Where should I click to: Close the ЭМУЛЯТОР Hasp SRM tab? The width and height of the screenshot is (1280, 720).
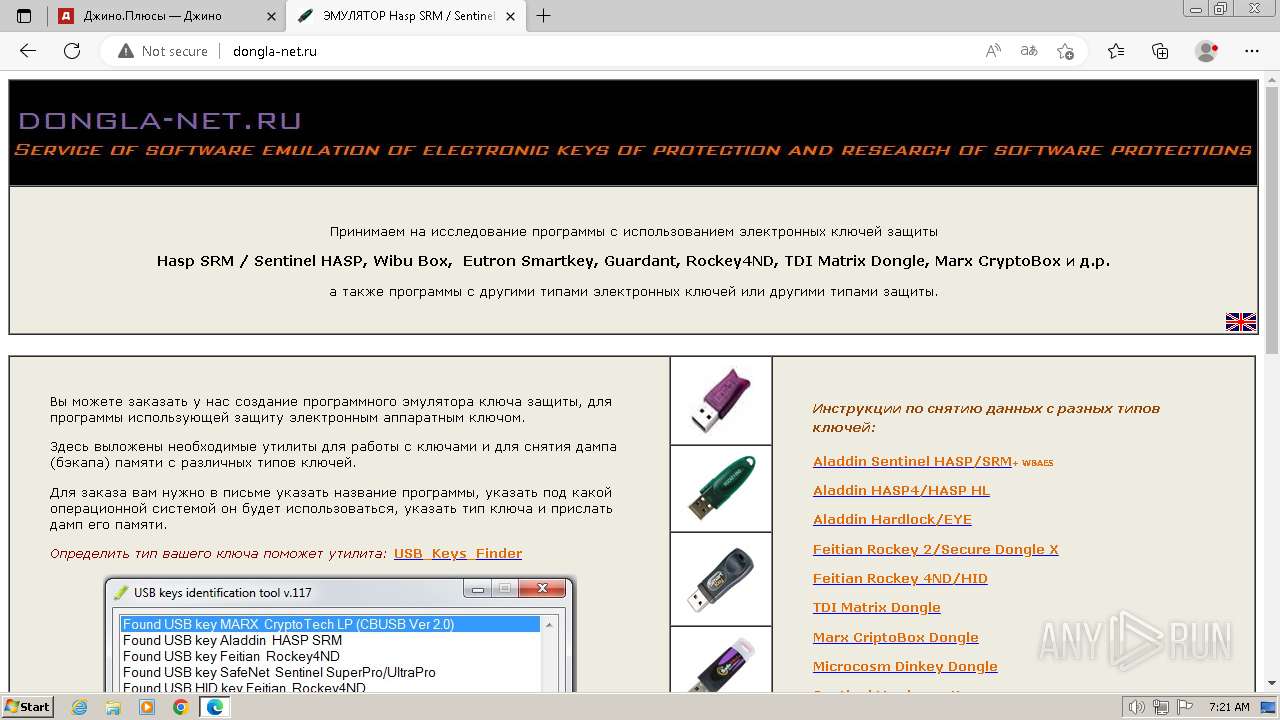(510, 16)
